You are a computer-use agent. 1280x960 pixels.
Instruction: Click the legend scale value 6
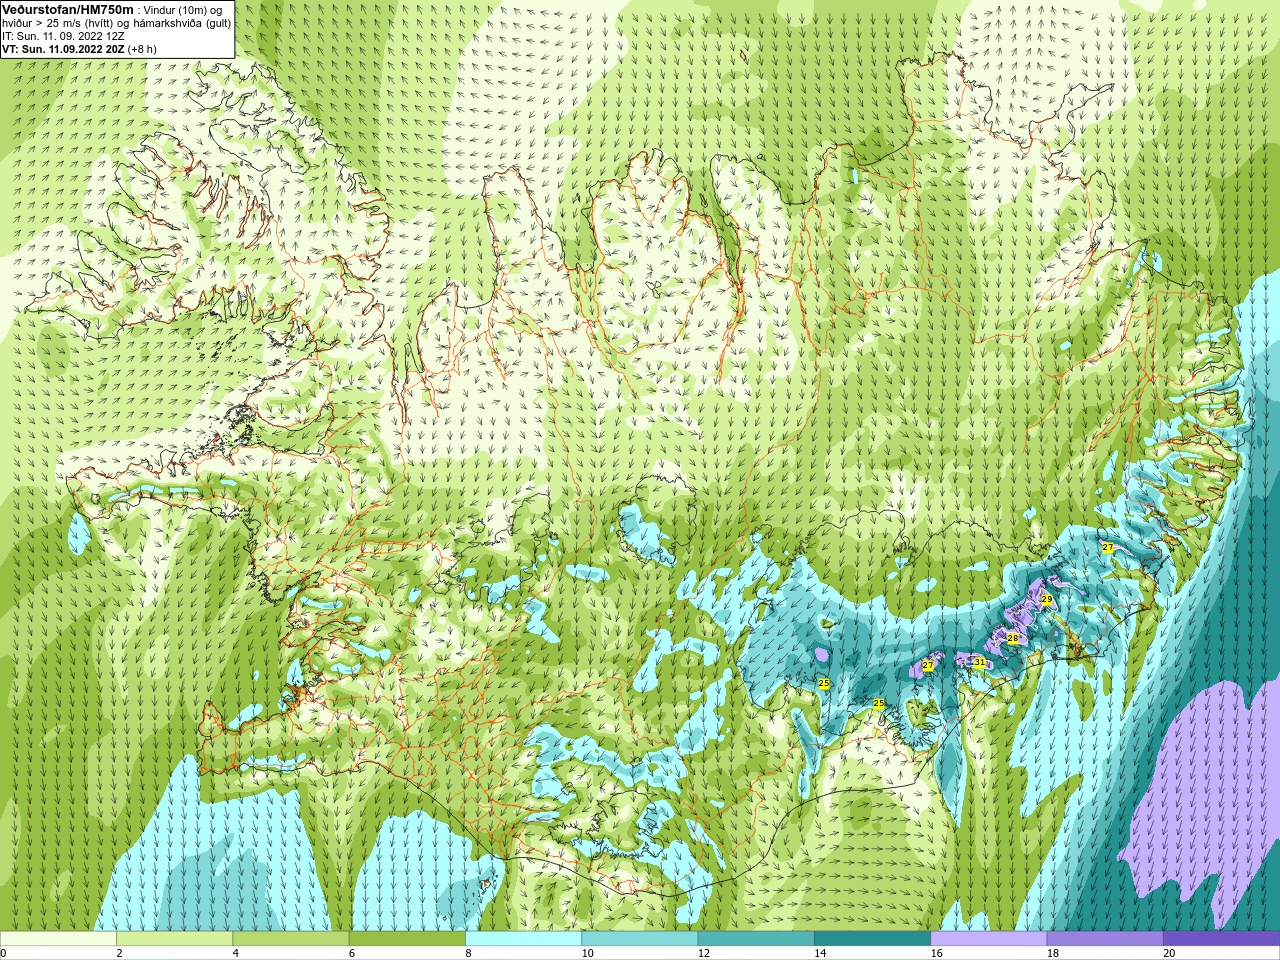(351, 953)
